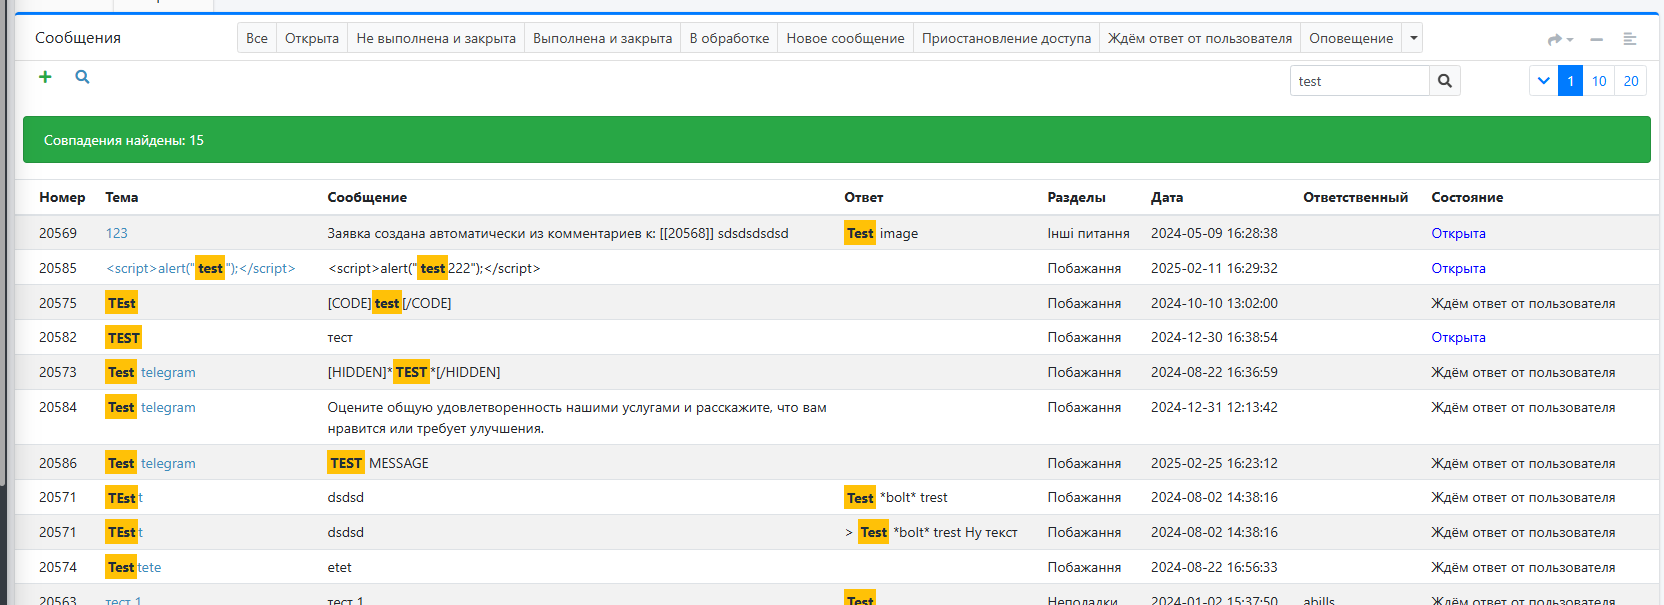This screenshot has width=1664, height=605.
Task: Click date "2024-08-22 16:56:33"
Action: tap(1214, 567)
